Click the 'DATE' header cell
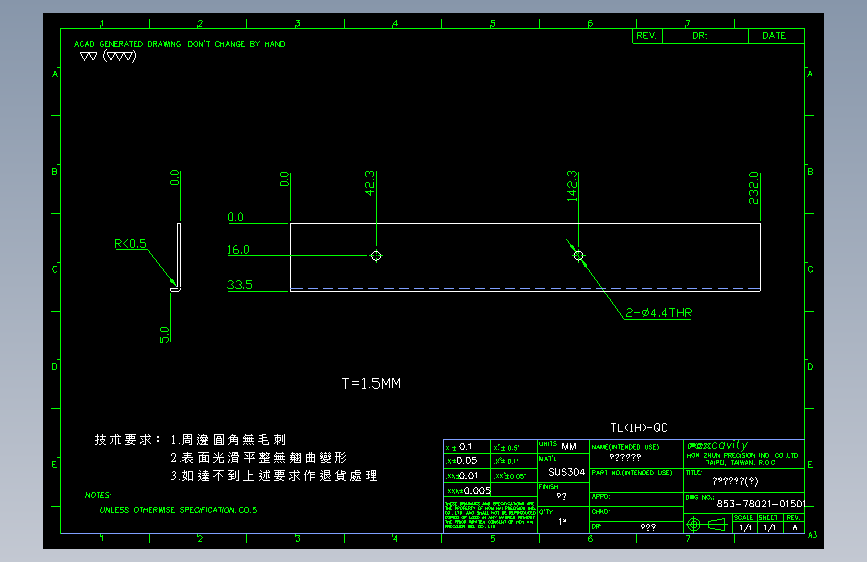 point(776,35)
